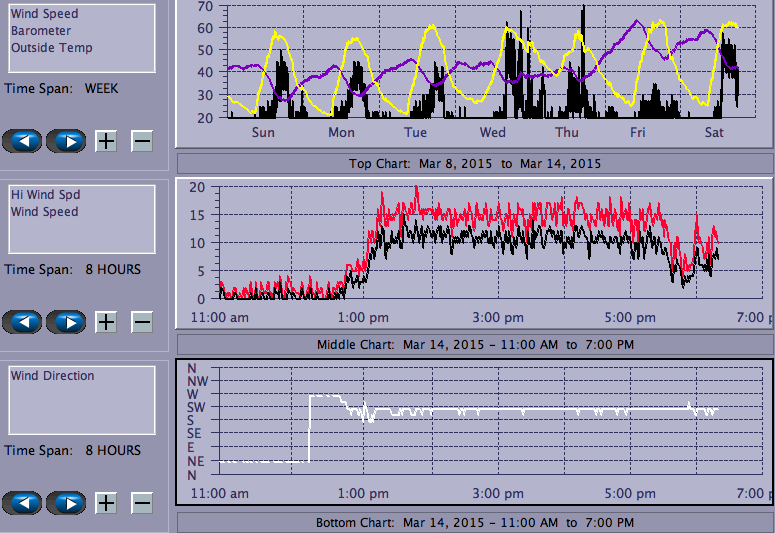Click the top chart's right arrow button

[66, 141]
